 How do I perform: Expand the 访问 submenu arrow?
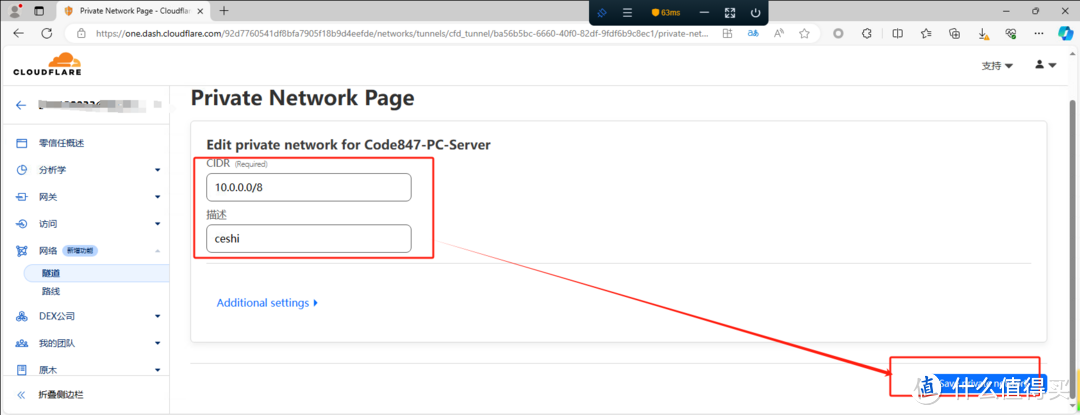click(x=157, y=224)
